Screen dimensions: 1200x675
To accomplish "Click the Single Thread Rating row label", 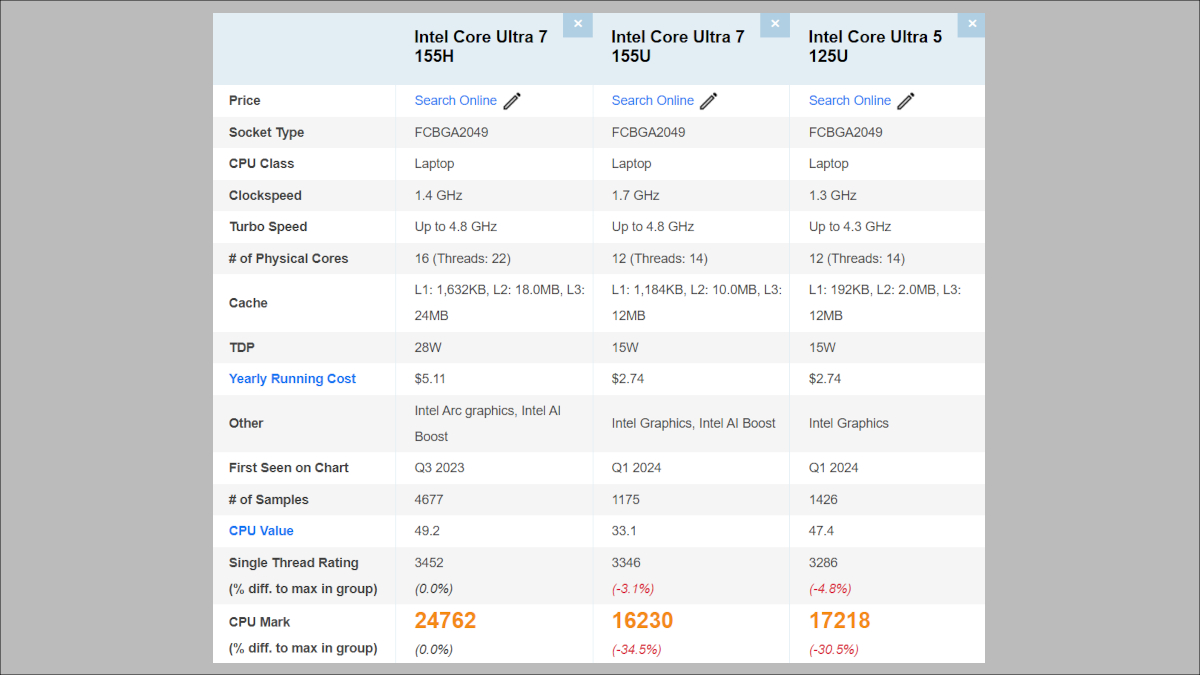I will 293,563.
